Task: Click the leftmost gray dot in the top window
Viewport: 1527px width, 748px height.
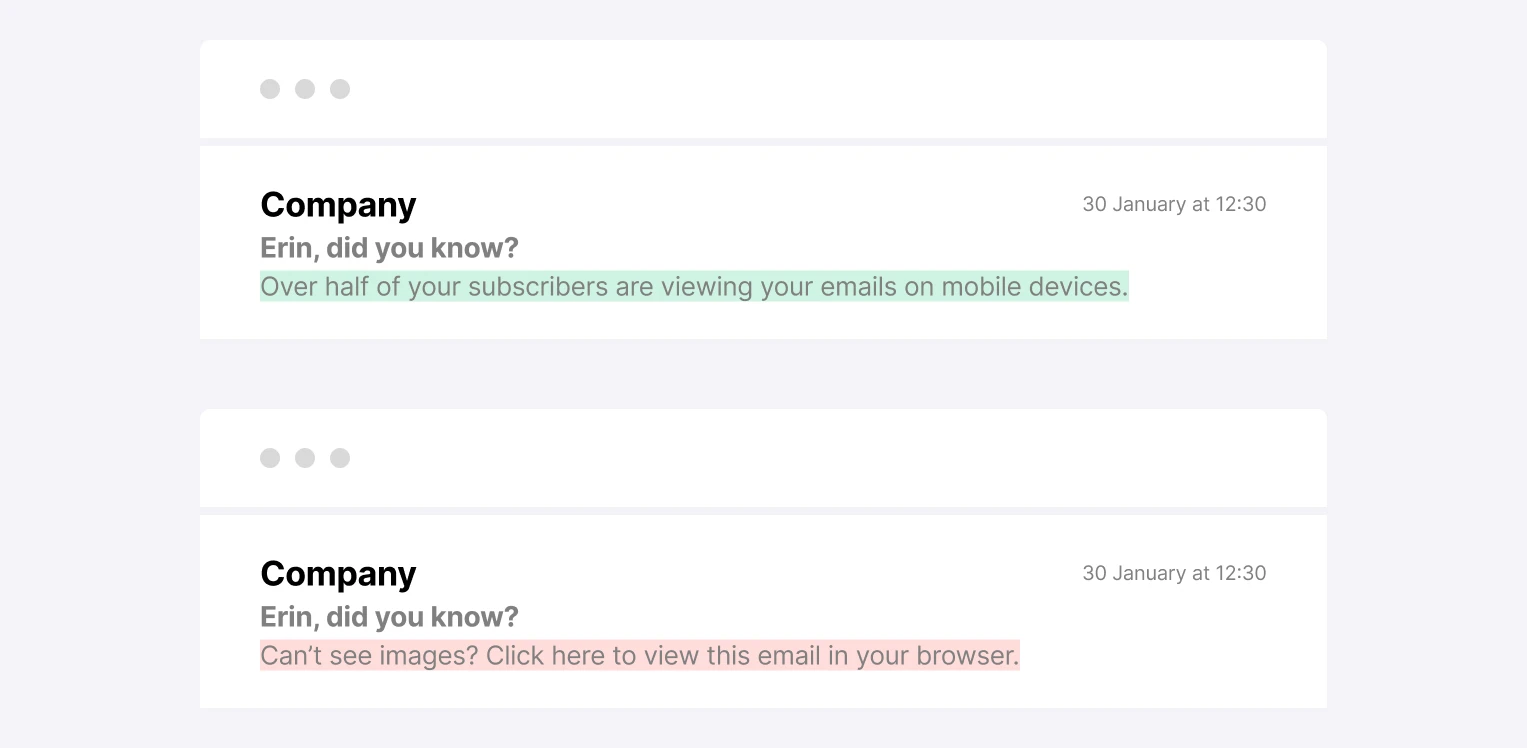Action: [270, 89]
